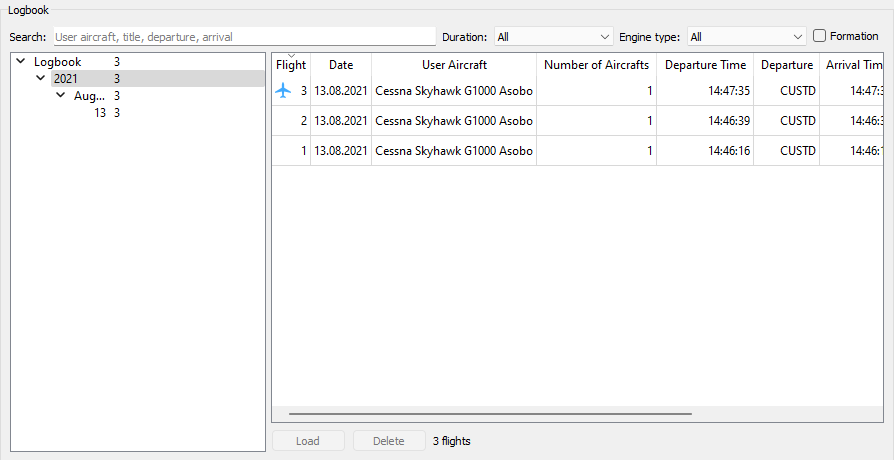This screenshot has width=894, height=460.
Task: Collapse the Aug tree node
Action: click(61, 96)
